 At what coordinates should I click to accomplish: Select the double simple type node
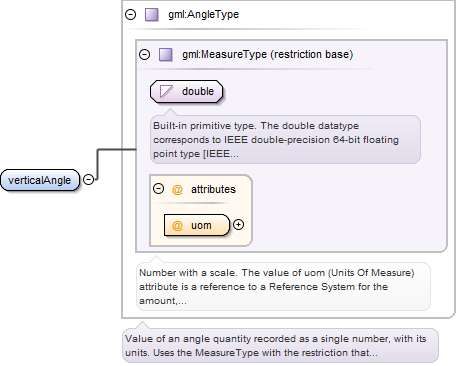click(186, 91)
